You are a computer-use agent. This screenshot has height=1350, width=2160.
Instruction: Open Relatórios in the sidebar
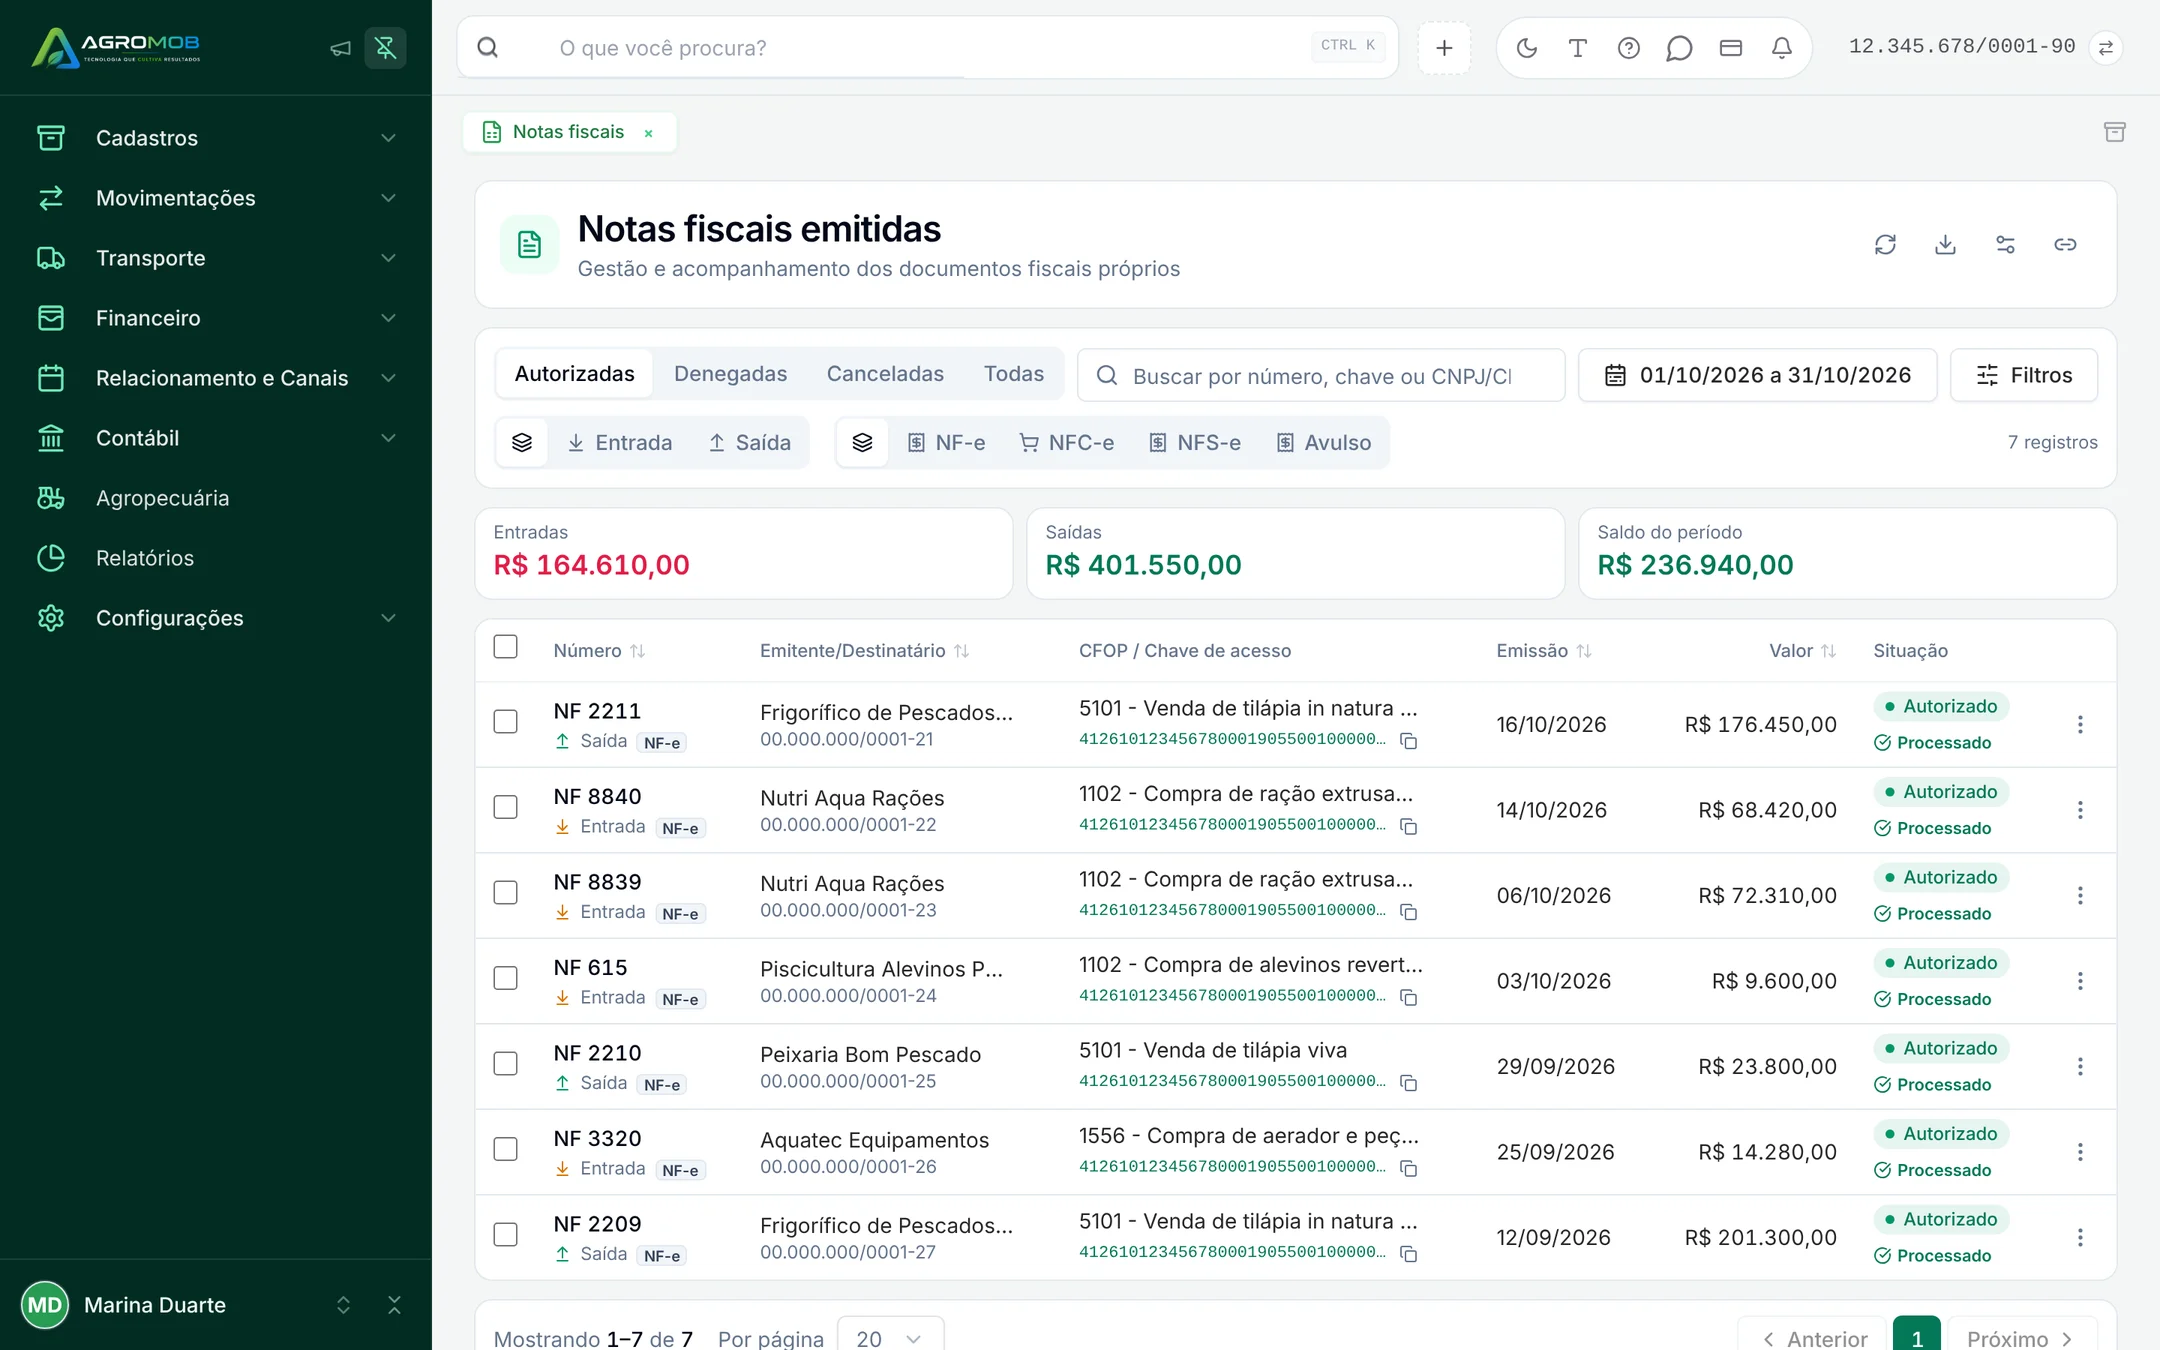[x=216, y=558]
